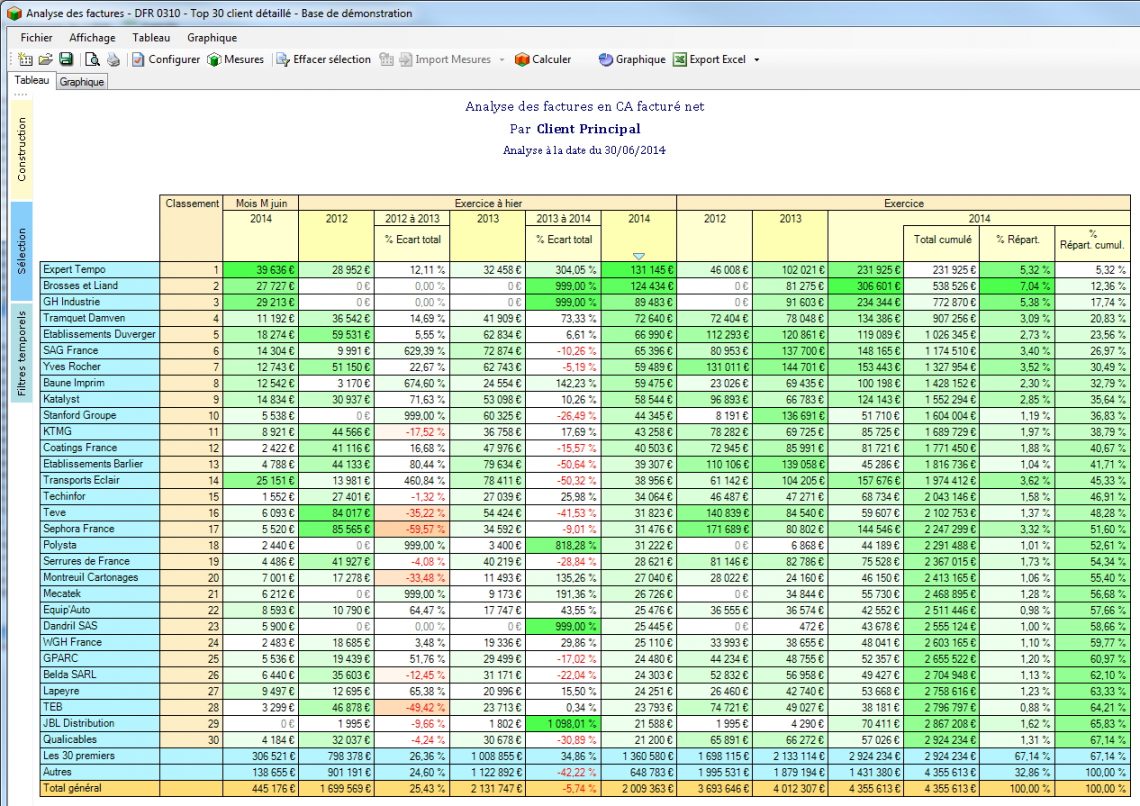
Task: Click the open folder toolbar icon
Action: pyautogui.click(x=45, y=60)
